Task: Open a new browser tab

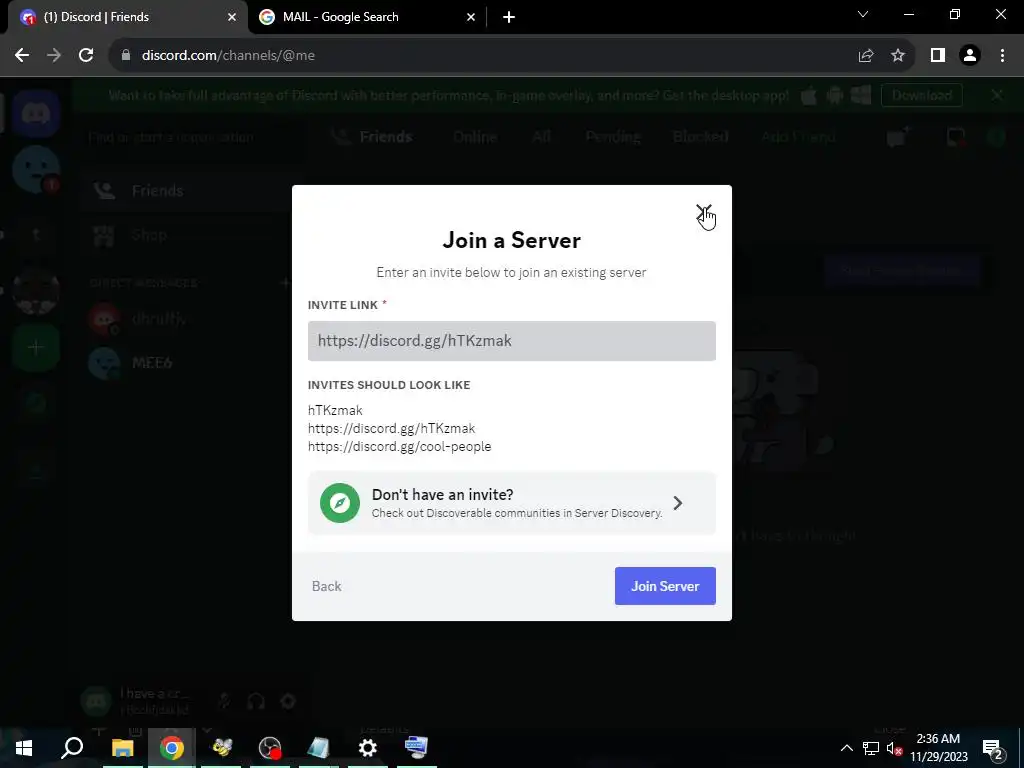Action: (x=509, y=17)
